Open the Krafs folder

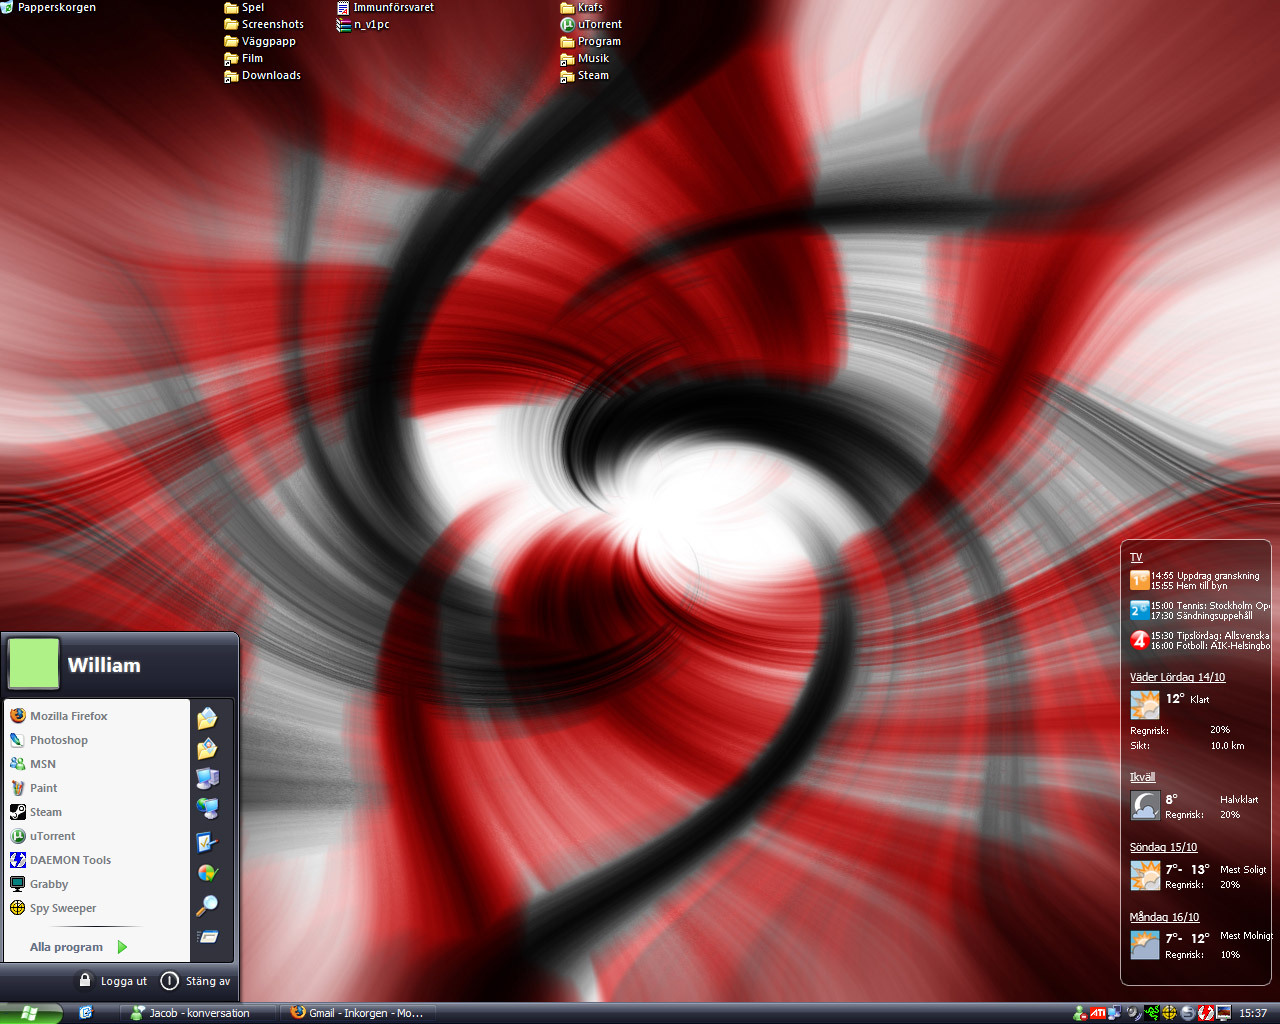click(582, 7)
